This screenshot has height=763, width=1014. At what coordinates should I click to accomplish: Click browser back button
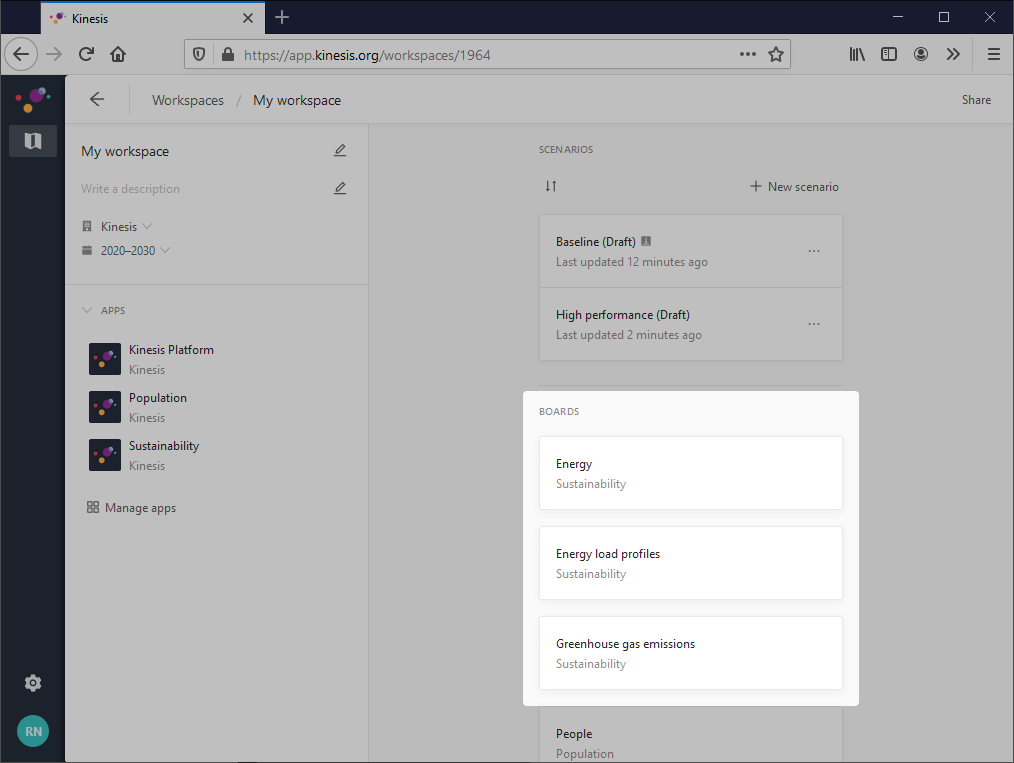(21, 54)
